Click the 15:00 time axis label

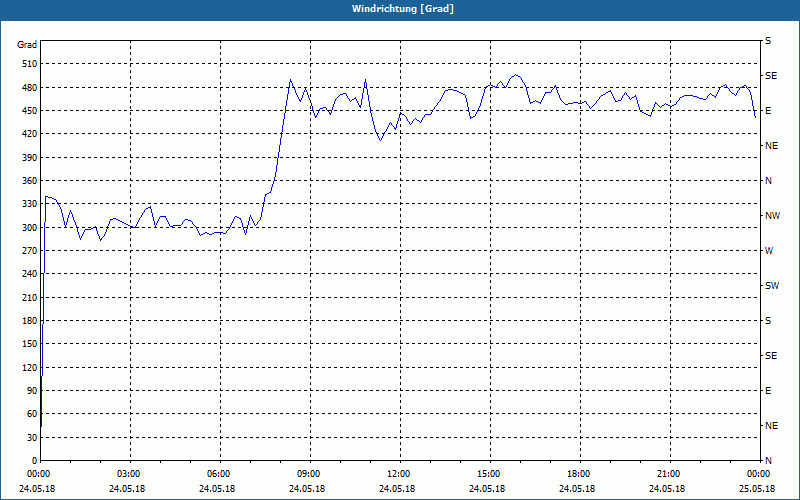click(x=490, y=474)
